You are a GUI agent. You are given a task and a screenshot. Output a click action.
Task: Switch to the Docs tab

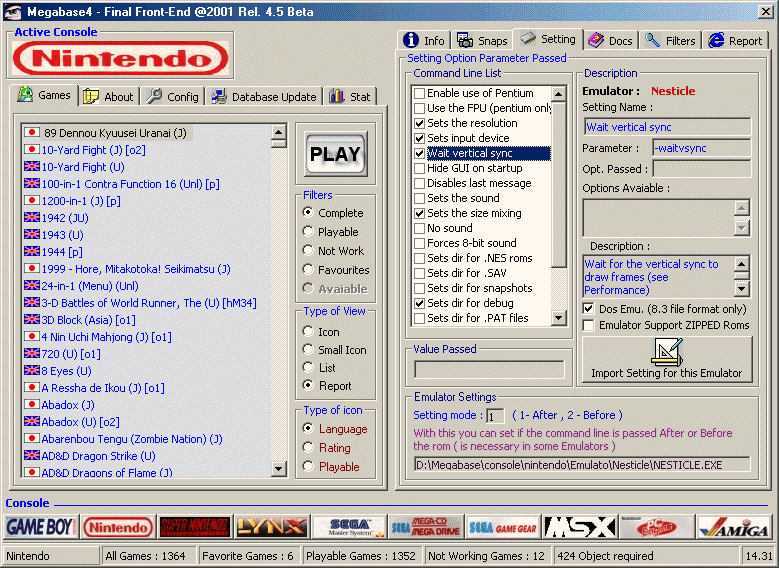coord(611,40)
